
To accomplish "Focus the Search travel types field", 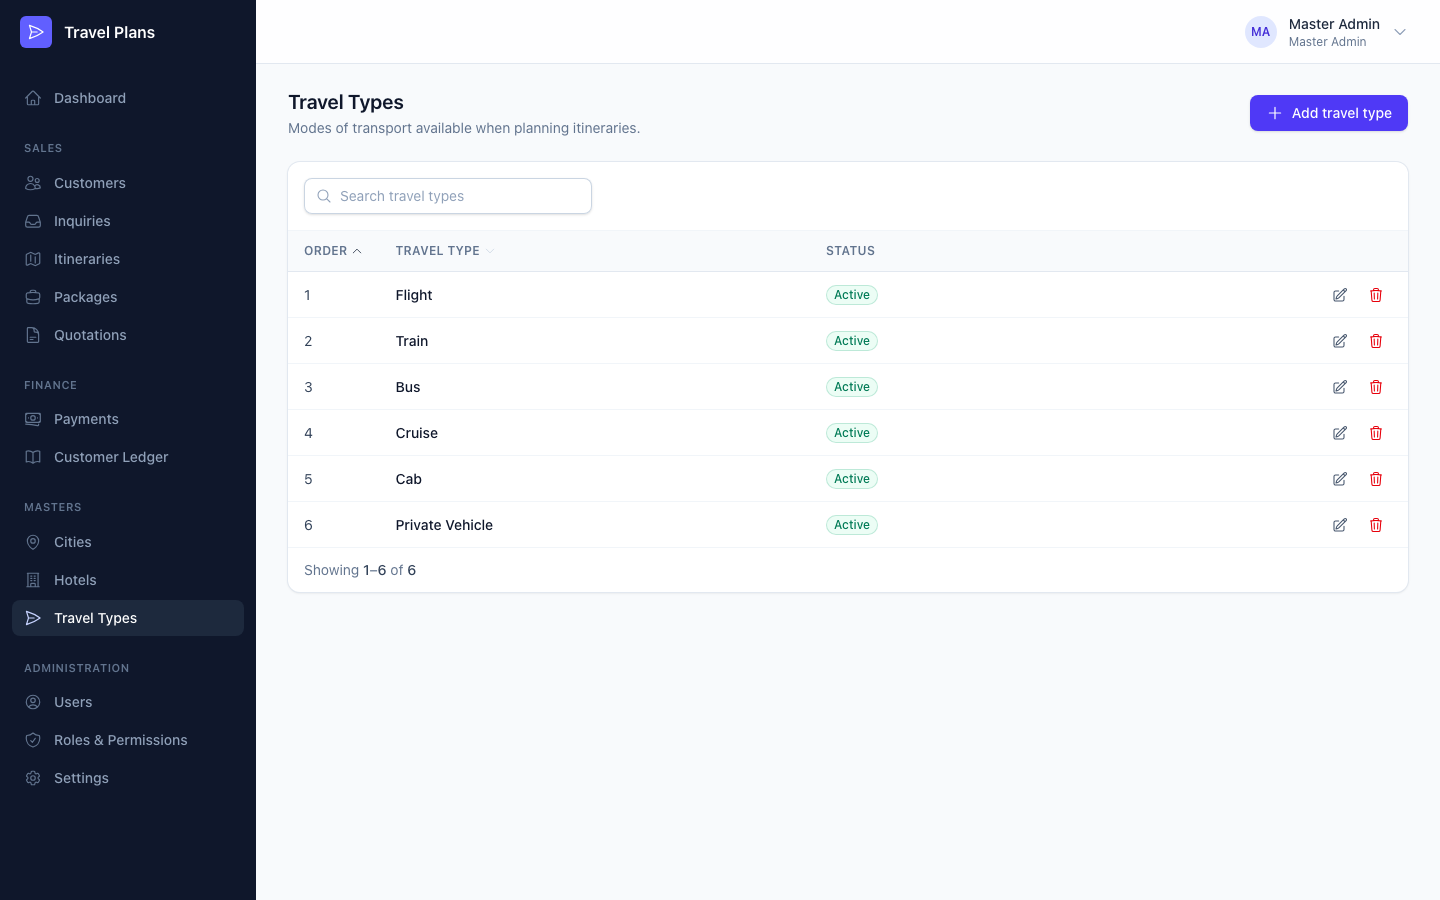I will point(448,196).
